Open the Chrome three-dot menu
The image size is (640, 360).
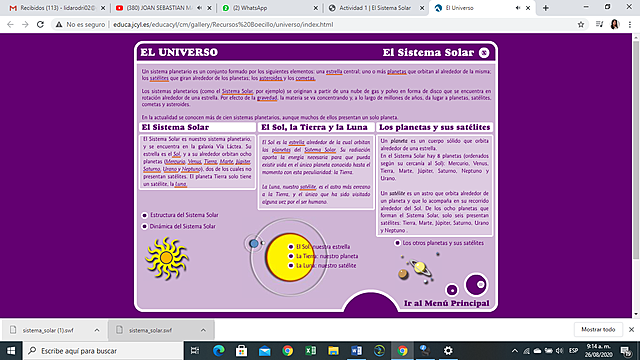[x=630, y=24]
